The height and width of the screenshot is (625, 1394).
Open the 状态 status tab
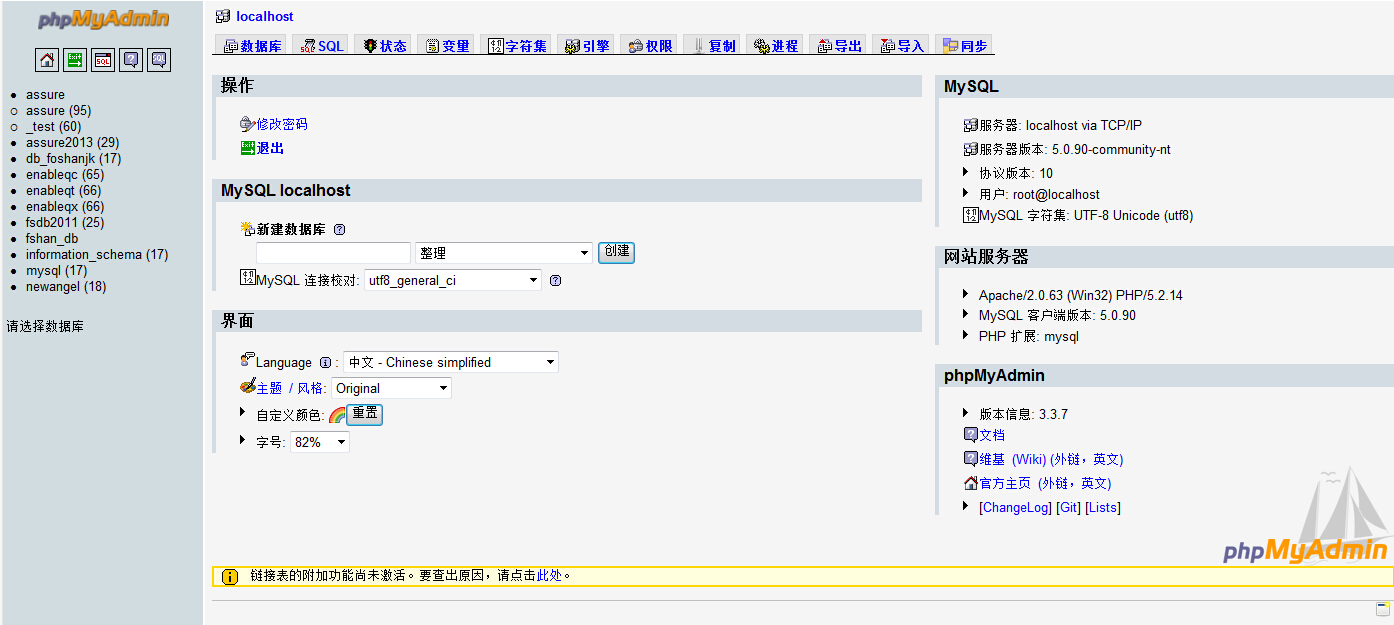[384, 46]
